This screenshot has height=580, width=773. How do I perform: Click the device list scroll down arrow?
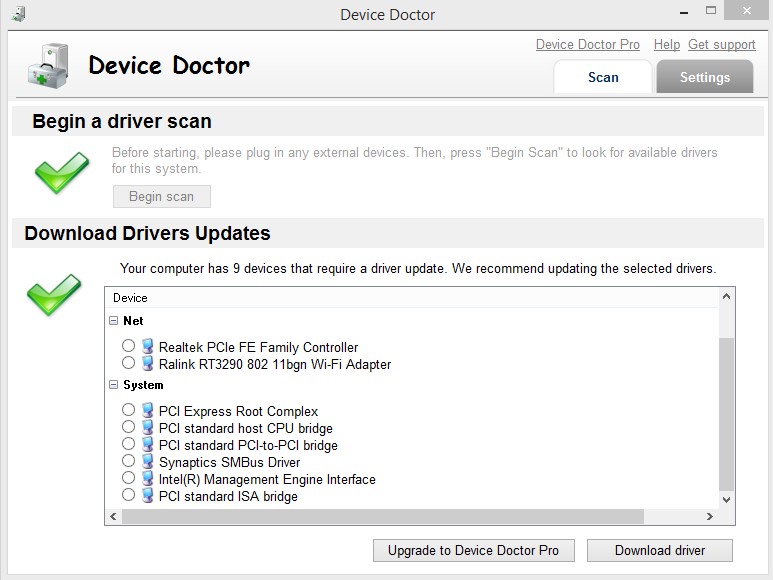click(x=726, y=499)
